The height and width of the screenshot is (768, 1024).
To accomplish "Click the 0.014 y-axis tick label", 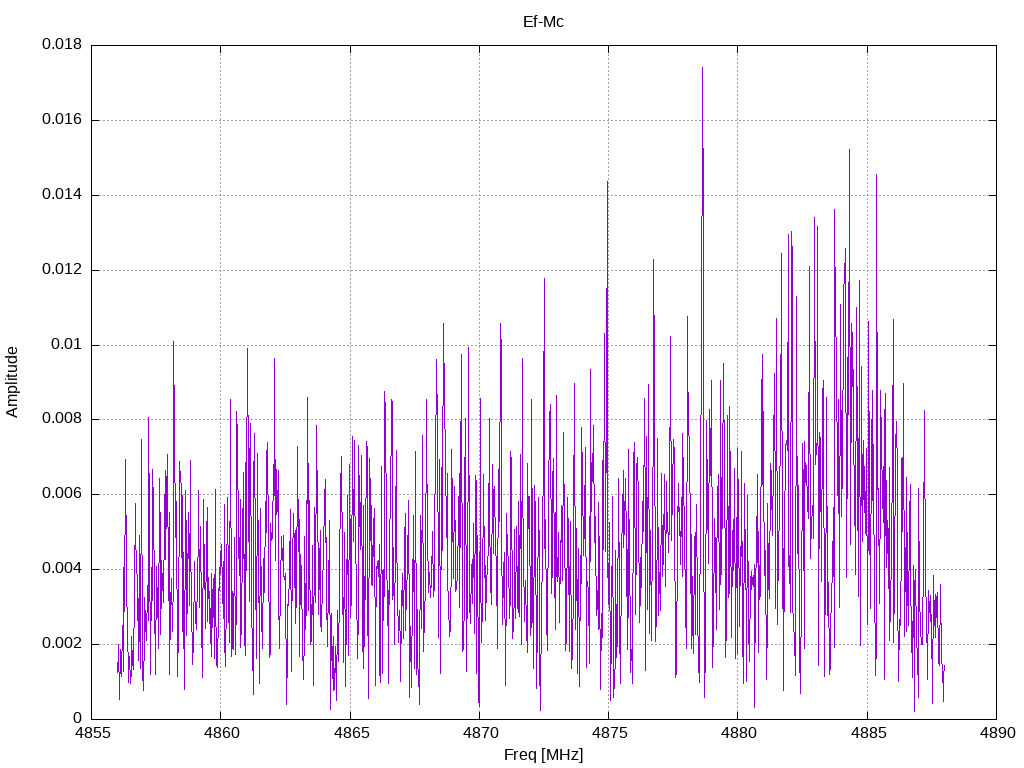I will pos(62,194).
